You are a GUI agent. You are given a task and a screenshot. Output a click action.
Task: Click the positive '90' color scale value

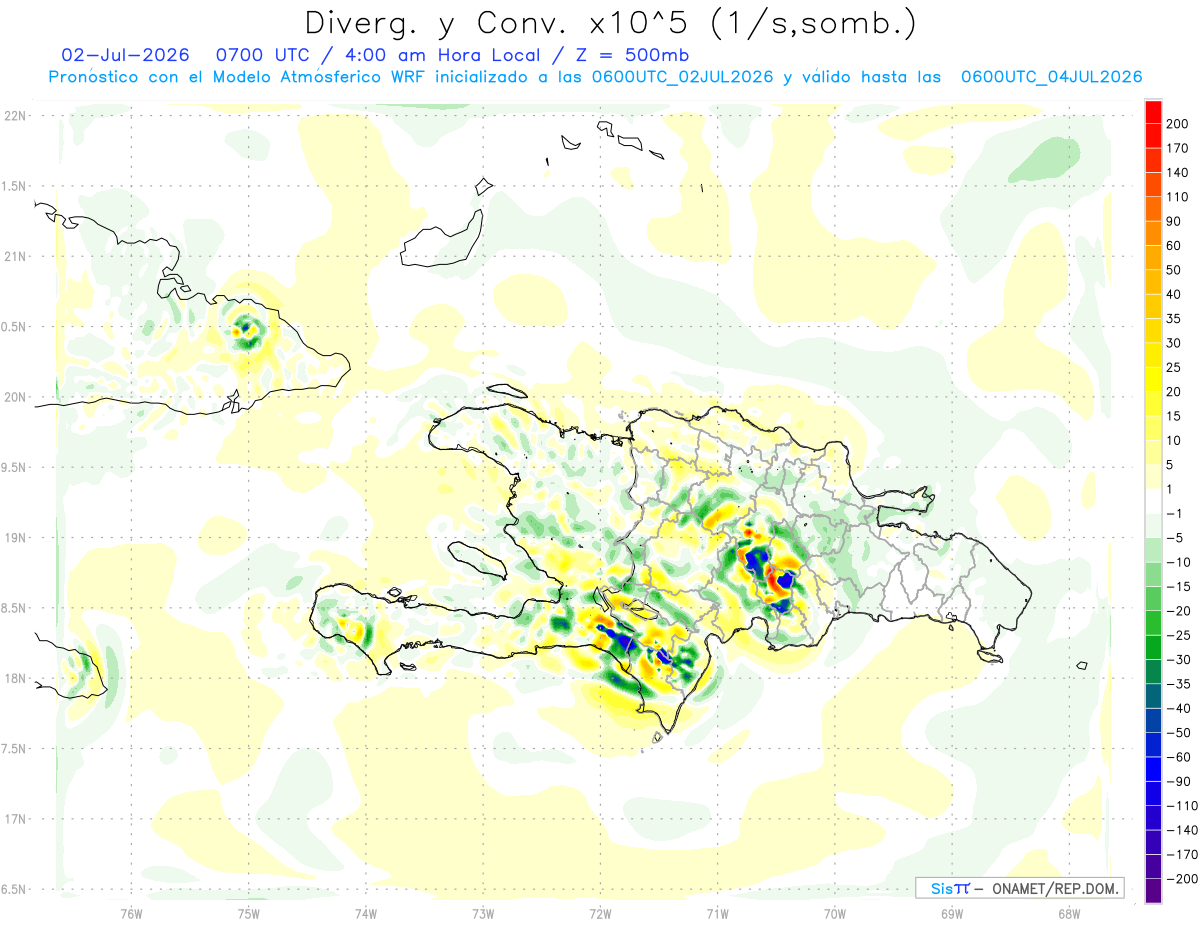tap(1174, 221)
